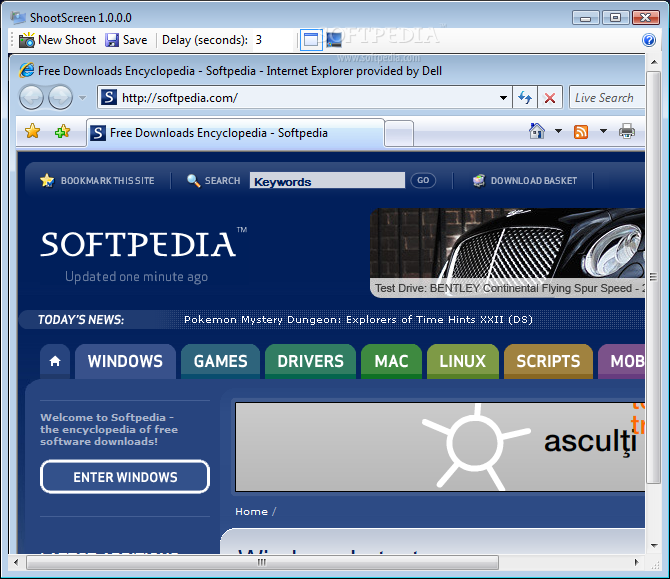Switch to the WINDOWS category tab
The image size is (670, 579).
point(125,362)
